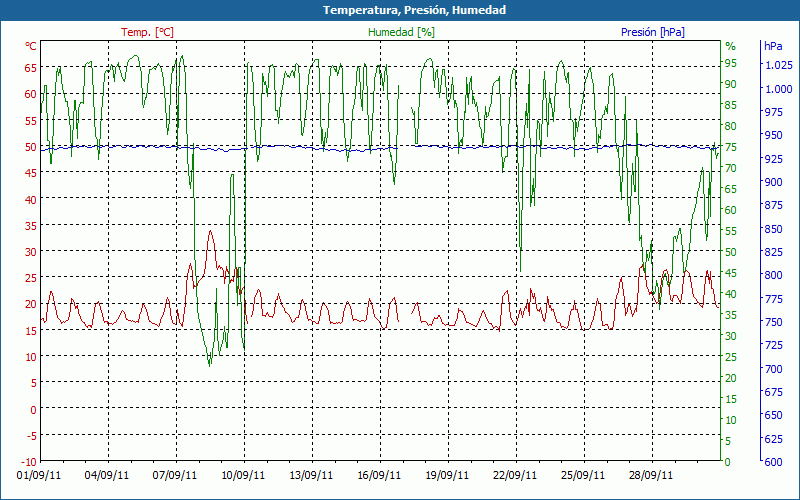Screen dimensions: 800x500
Task: Select the blue 'Presión [hPa]' legend label
Action: 653,32
